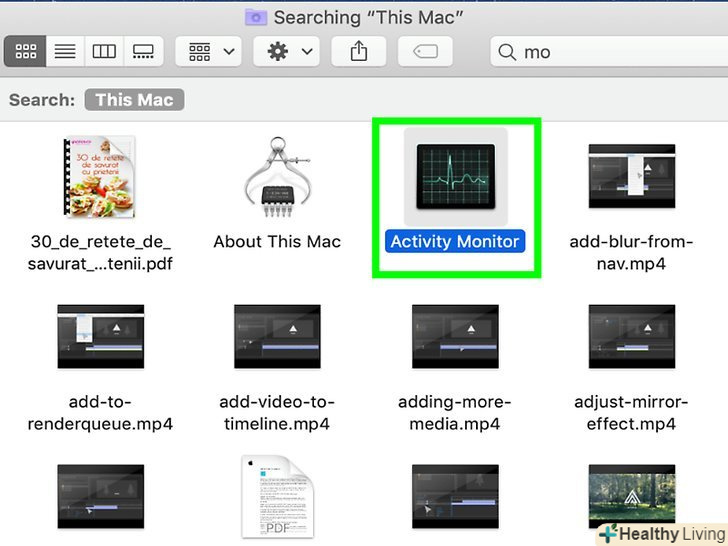The image size is (728, 546).
Task: Open the gear action menu
Action: 286,51
